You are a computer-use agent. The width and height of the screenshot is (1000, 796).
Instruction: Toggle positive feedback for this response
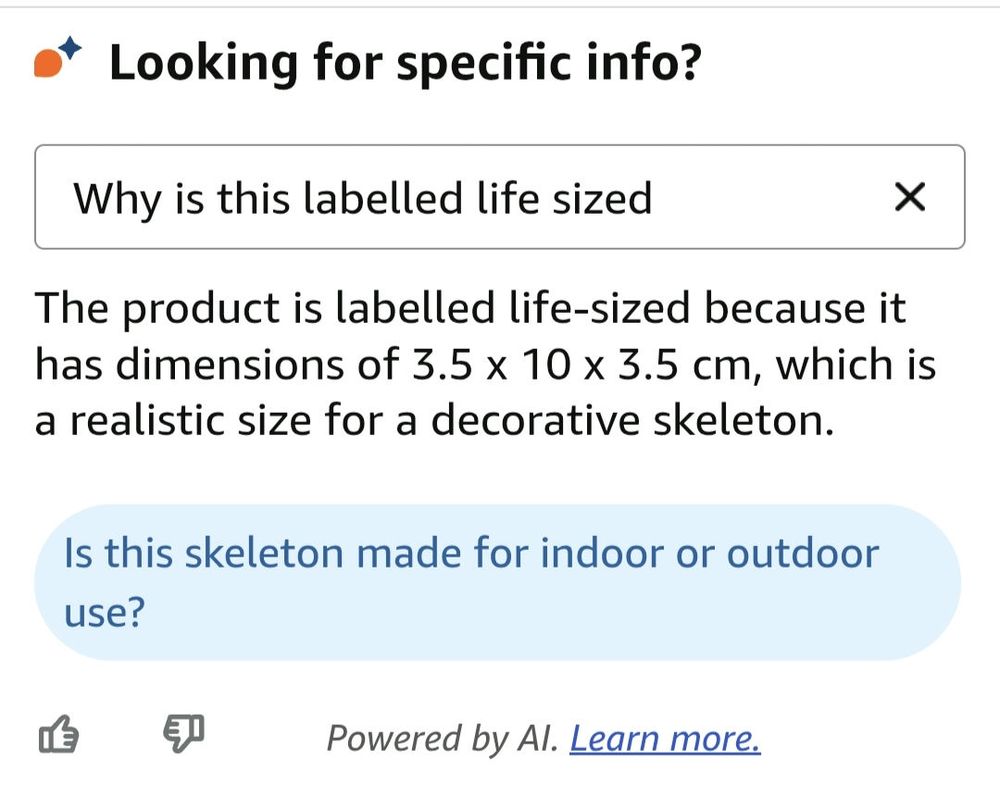[60, 735]
